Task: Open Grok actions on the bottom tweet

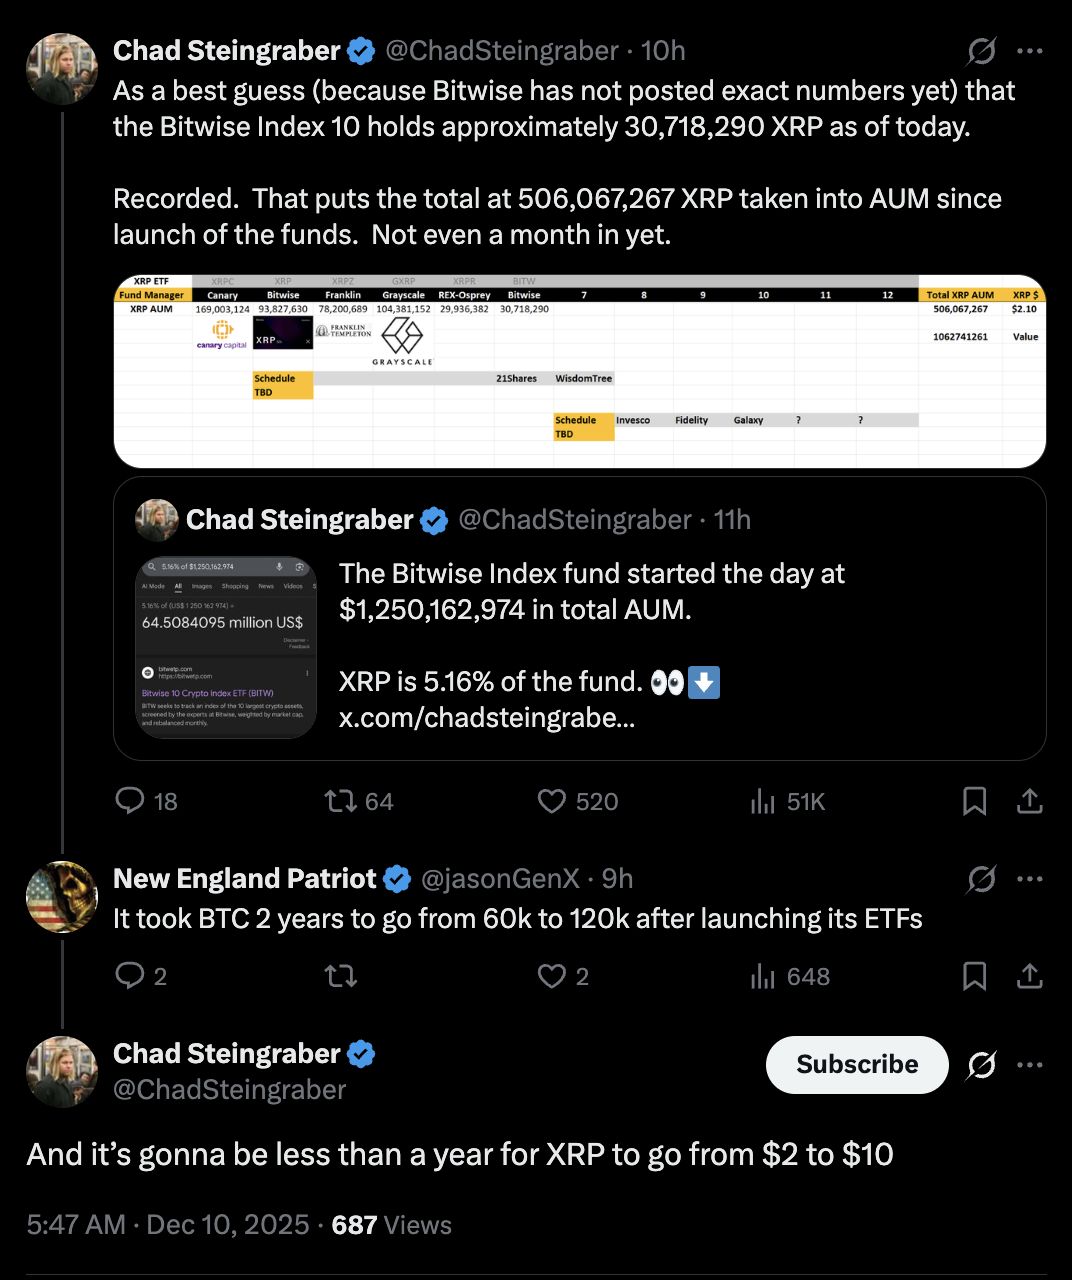Action: click(x=981, y=1065)
